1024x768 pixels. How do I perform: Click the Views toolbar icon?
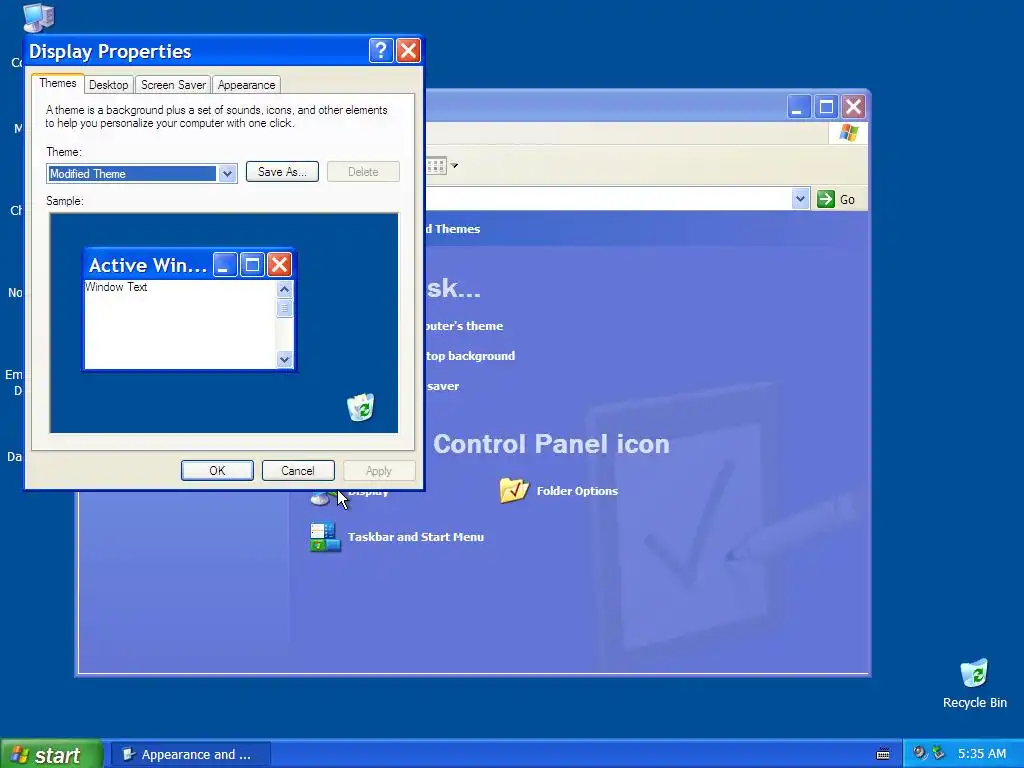[x=436, y=166]
